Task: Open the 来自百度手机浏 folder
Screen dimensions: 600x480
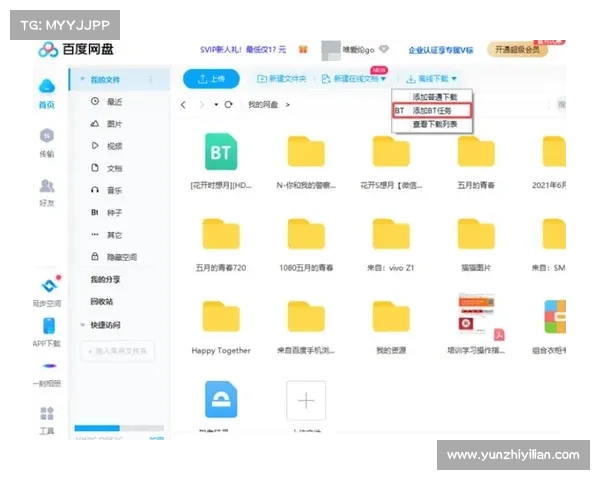Action: [306, 317]
